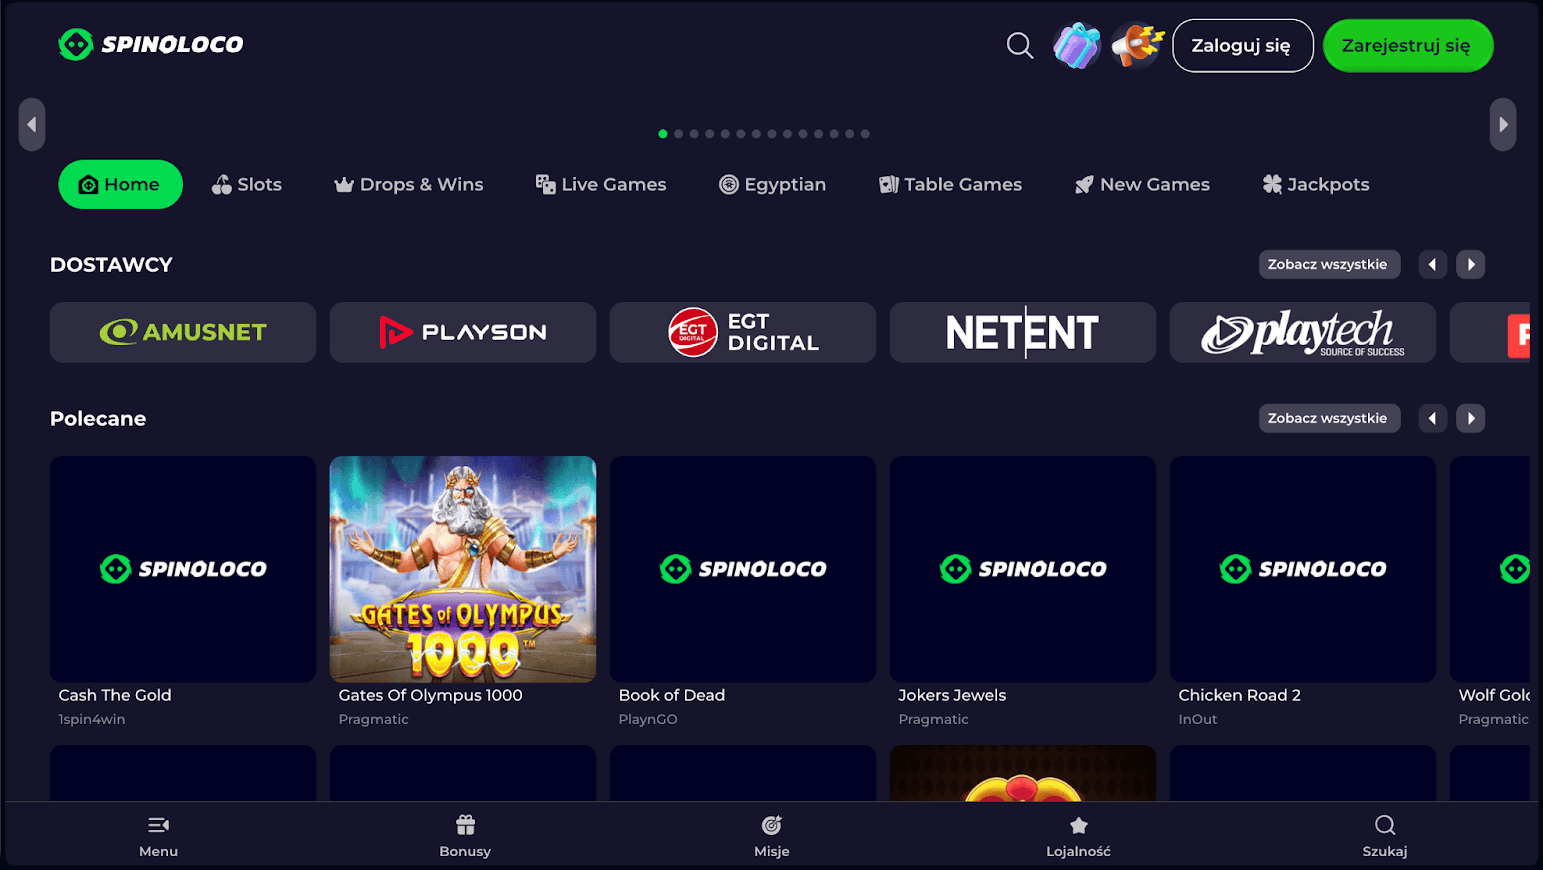The image size is (1543, 870).
Task: Open Menu in the bottom bar
Action: click(x=158, y=836)
